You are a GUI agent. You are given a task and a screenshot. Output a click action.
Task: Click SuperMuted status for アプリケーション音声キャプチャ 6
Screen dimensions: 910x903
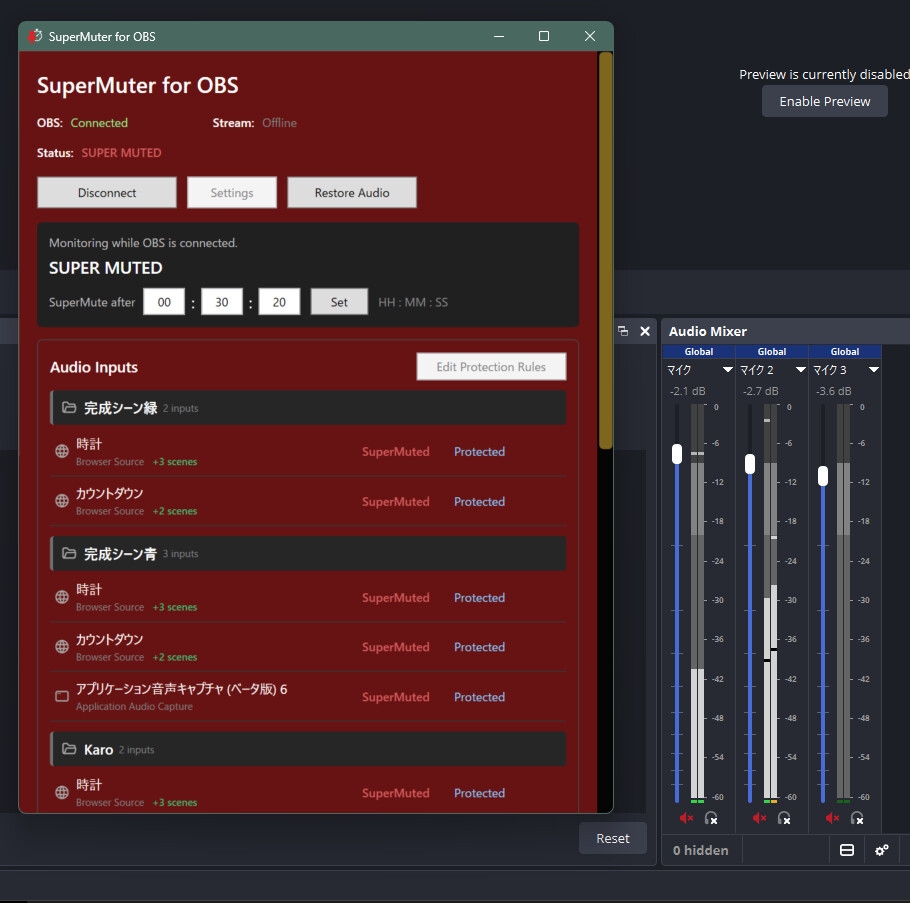tap(396, 697)
